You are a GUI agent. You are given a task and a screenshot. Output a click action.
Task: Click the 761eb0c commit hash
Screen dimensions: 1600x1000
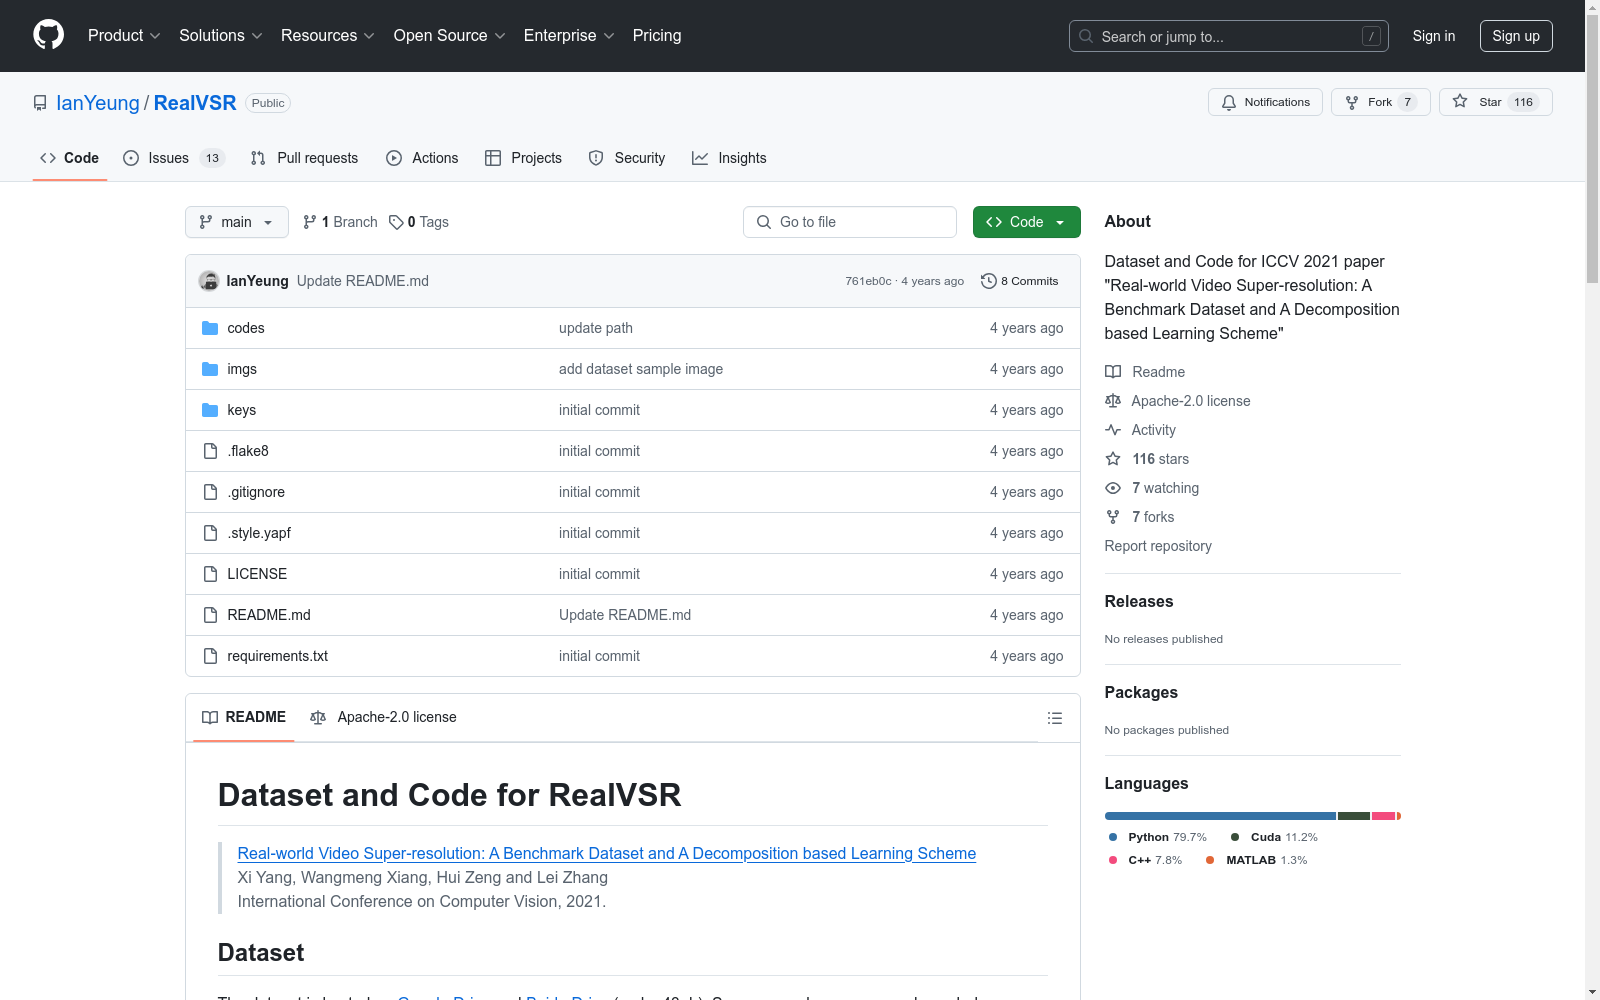point(868,281)
